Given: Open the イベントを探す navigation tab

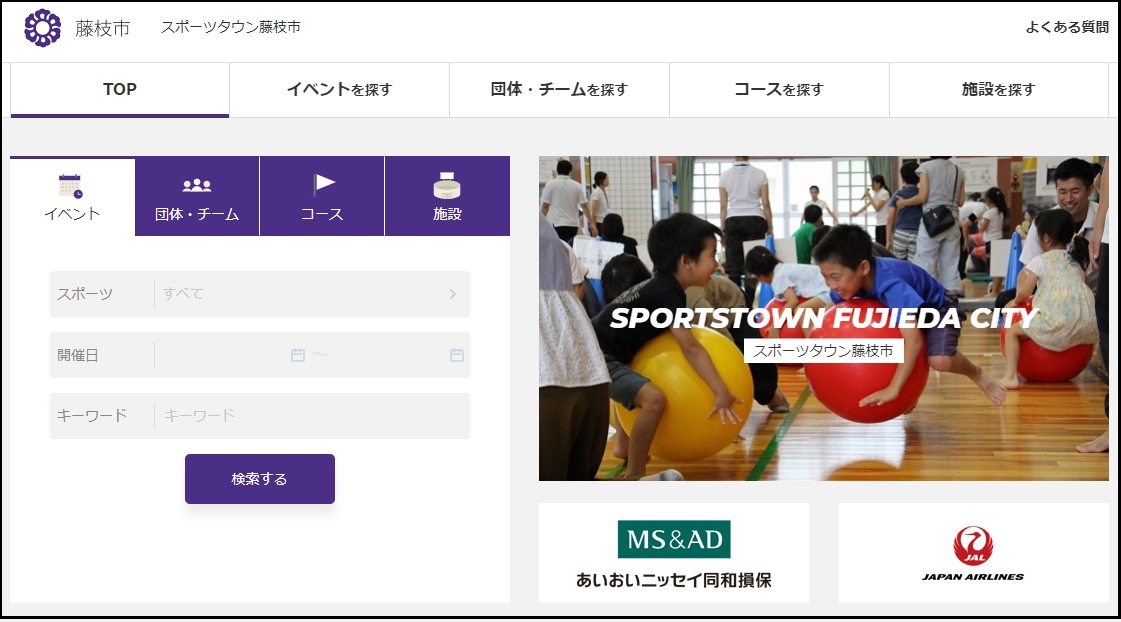Looking at the screenshot, I should (339, 90).
